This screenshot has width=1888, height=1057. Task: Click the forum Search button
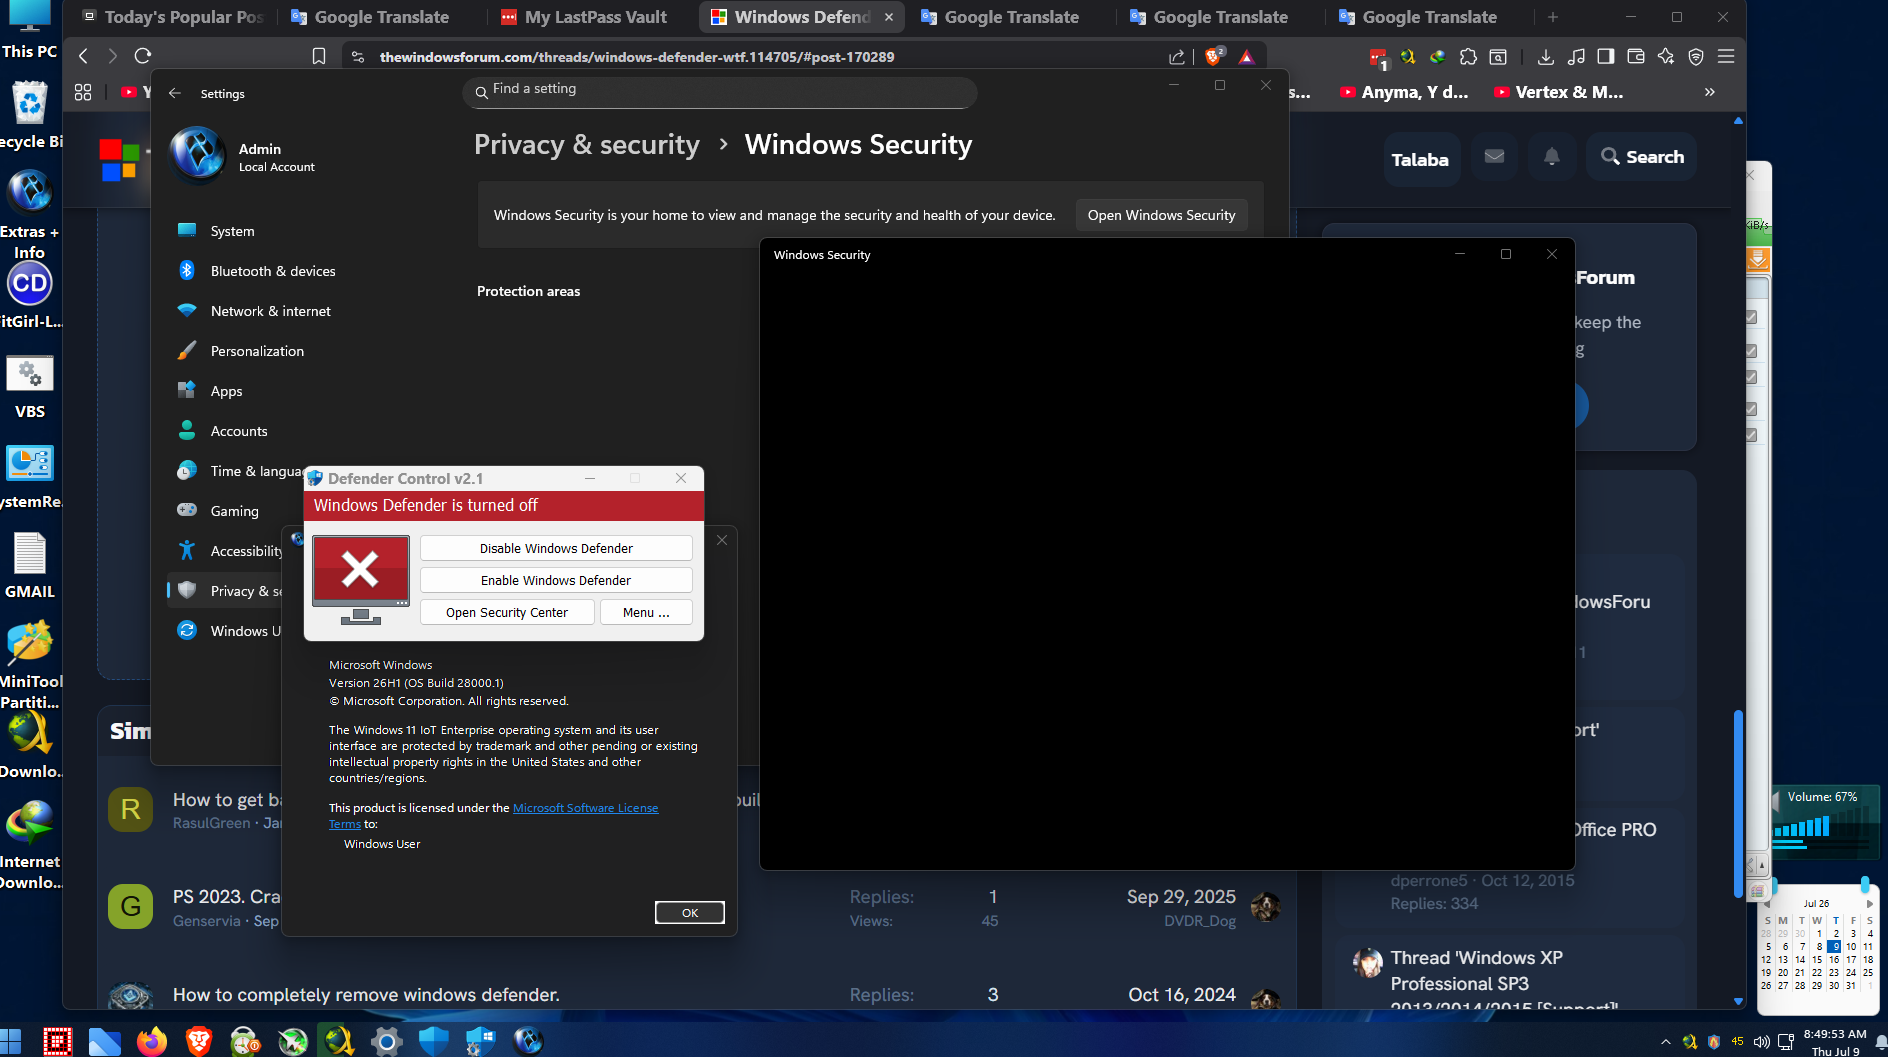(1642, 157)
